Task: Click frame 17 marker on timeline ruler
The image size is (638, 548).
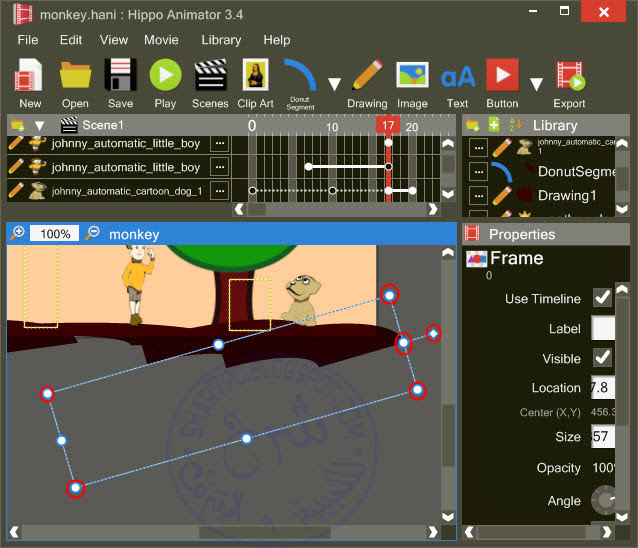Action: pos(388,125)
